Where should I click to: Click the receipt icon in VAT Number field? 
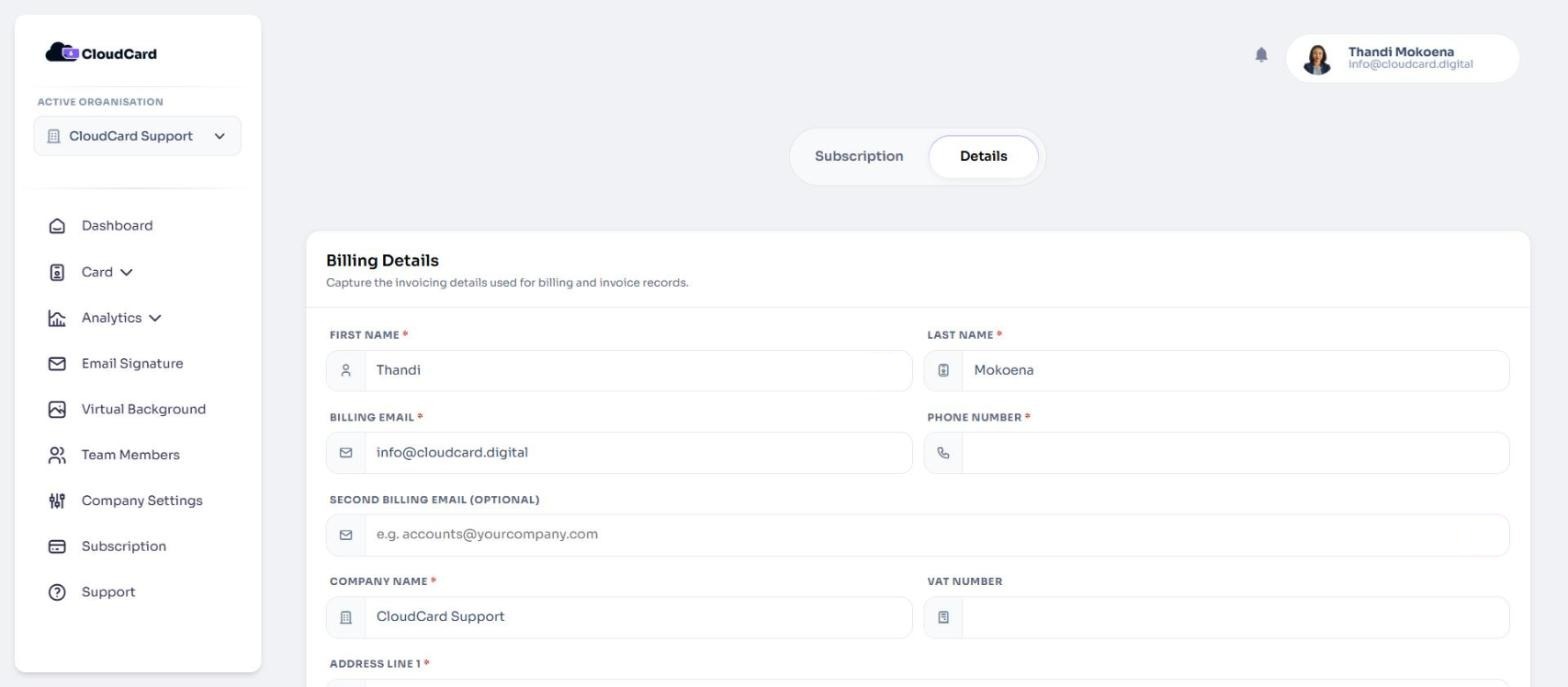coord(943,618)
